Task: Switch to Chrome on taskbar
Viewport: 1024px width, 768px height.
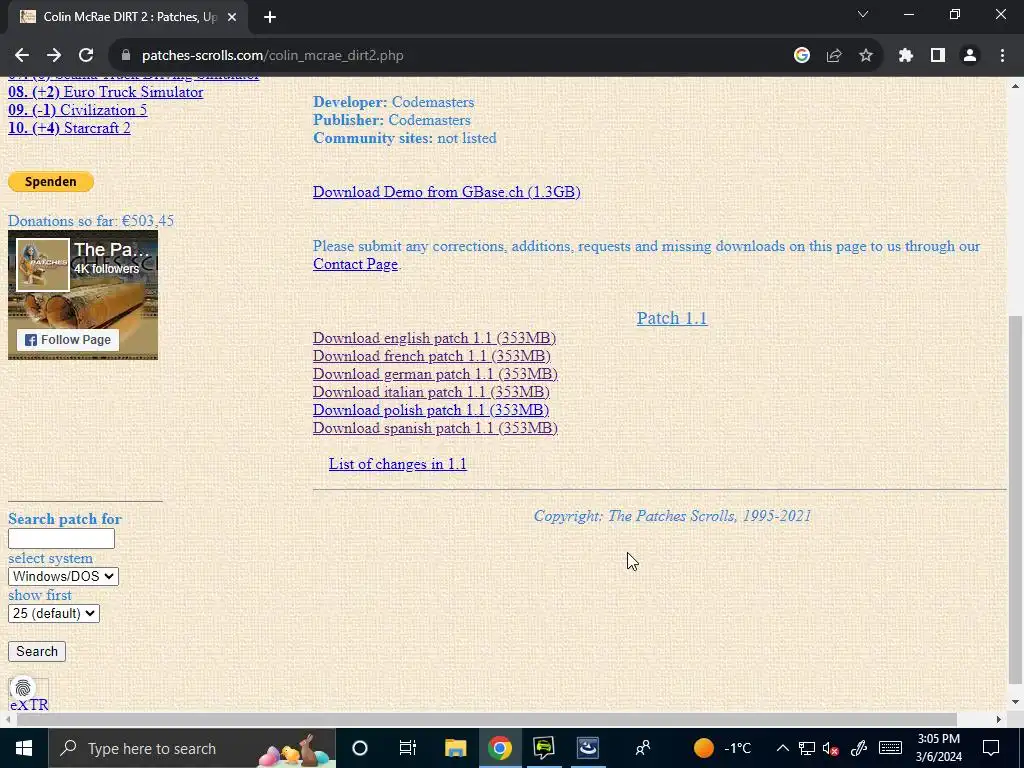Action: (500, 748)
